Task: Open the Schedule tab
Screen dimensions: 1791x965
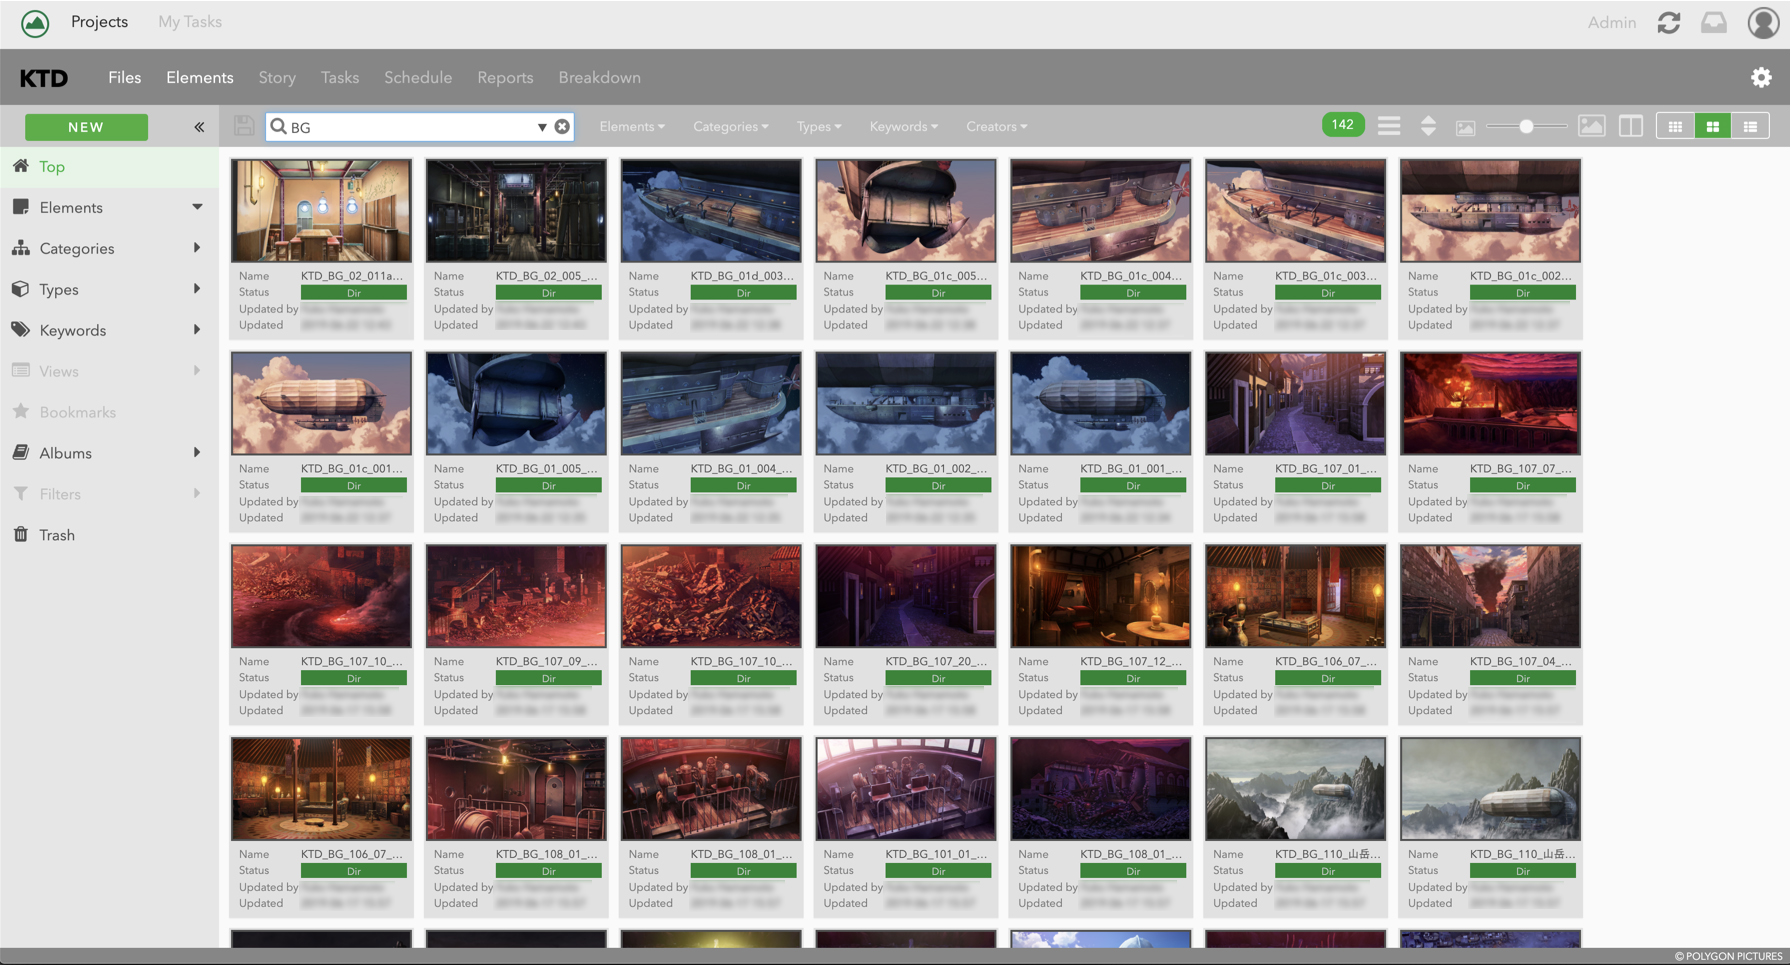Action: click(x=418, y=77)
